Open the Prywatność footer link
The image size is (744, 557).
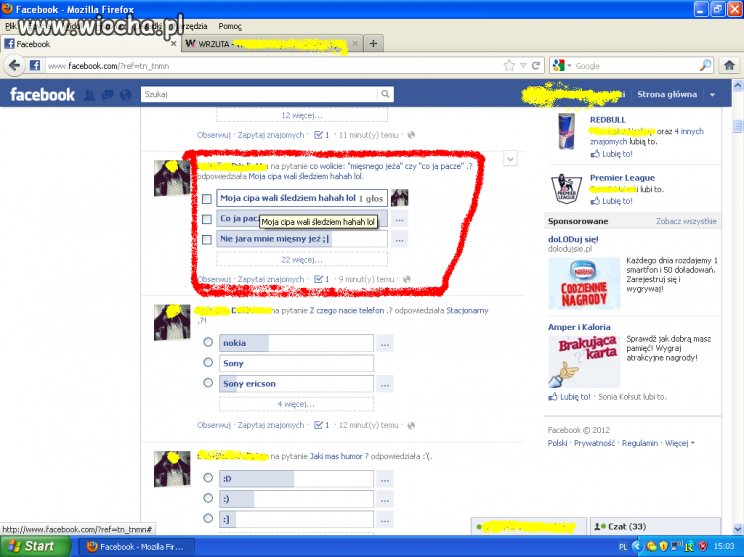[x=594, y=443]
